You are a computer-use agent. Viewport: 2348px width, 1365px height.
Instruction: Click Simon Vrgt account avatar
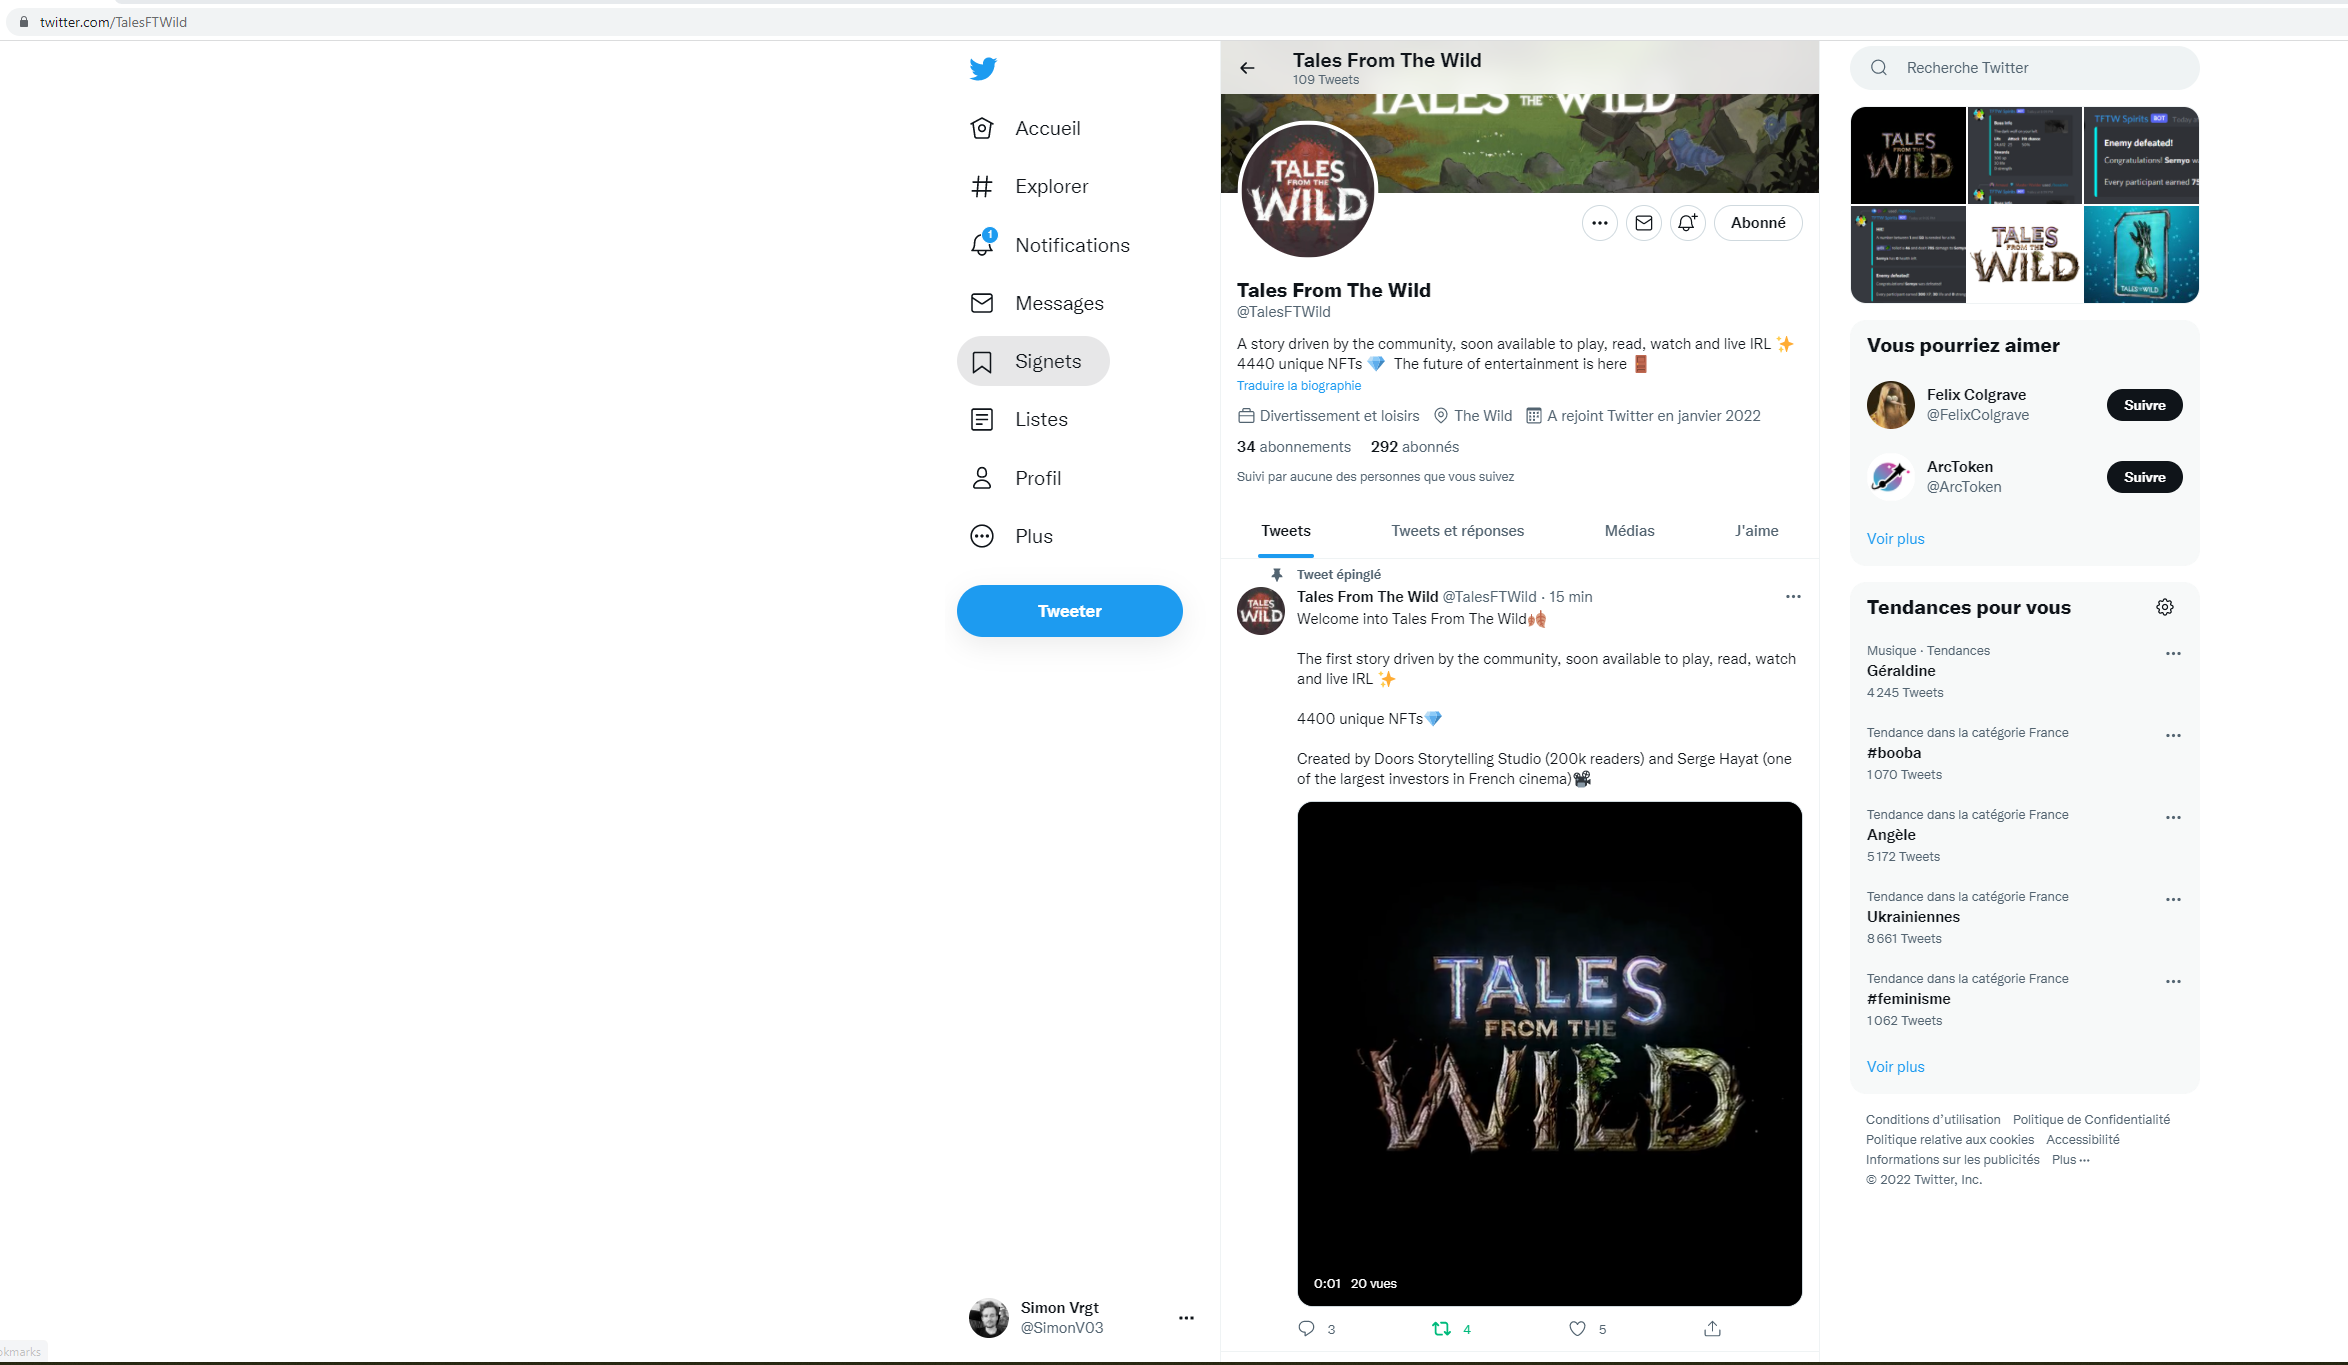[x=988, y=1318]
